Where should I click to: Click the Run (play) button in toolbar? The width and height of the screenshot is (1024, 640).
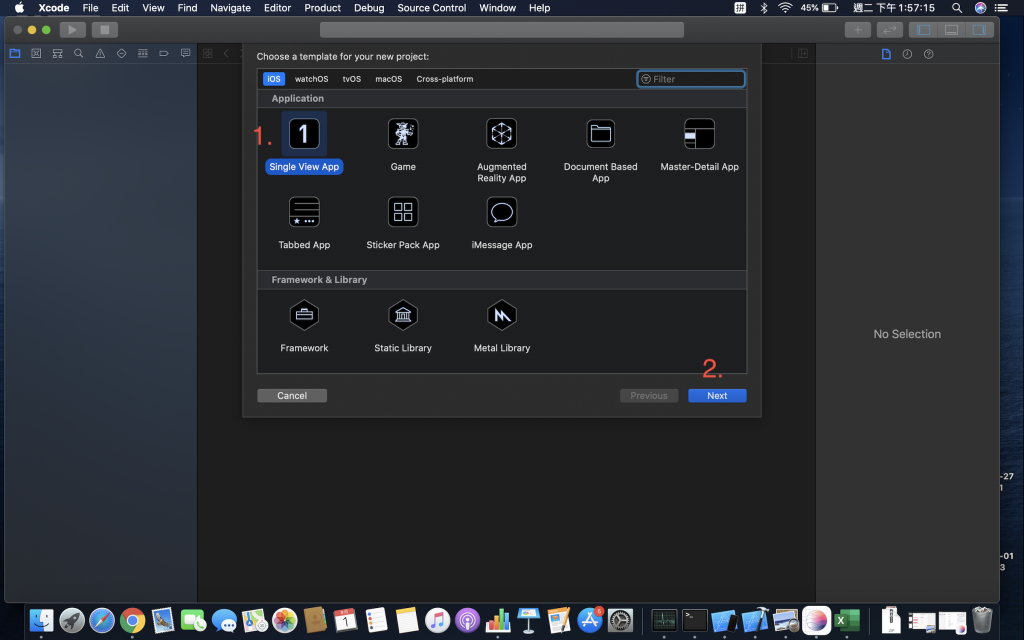[x=72, y=29]
